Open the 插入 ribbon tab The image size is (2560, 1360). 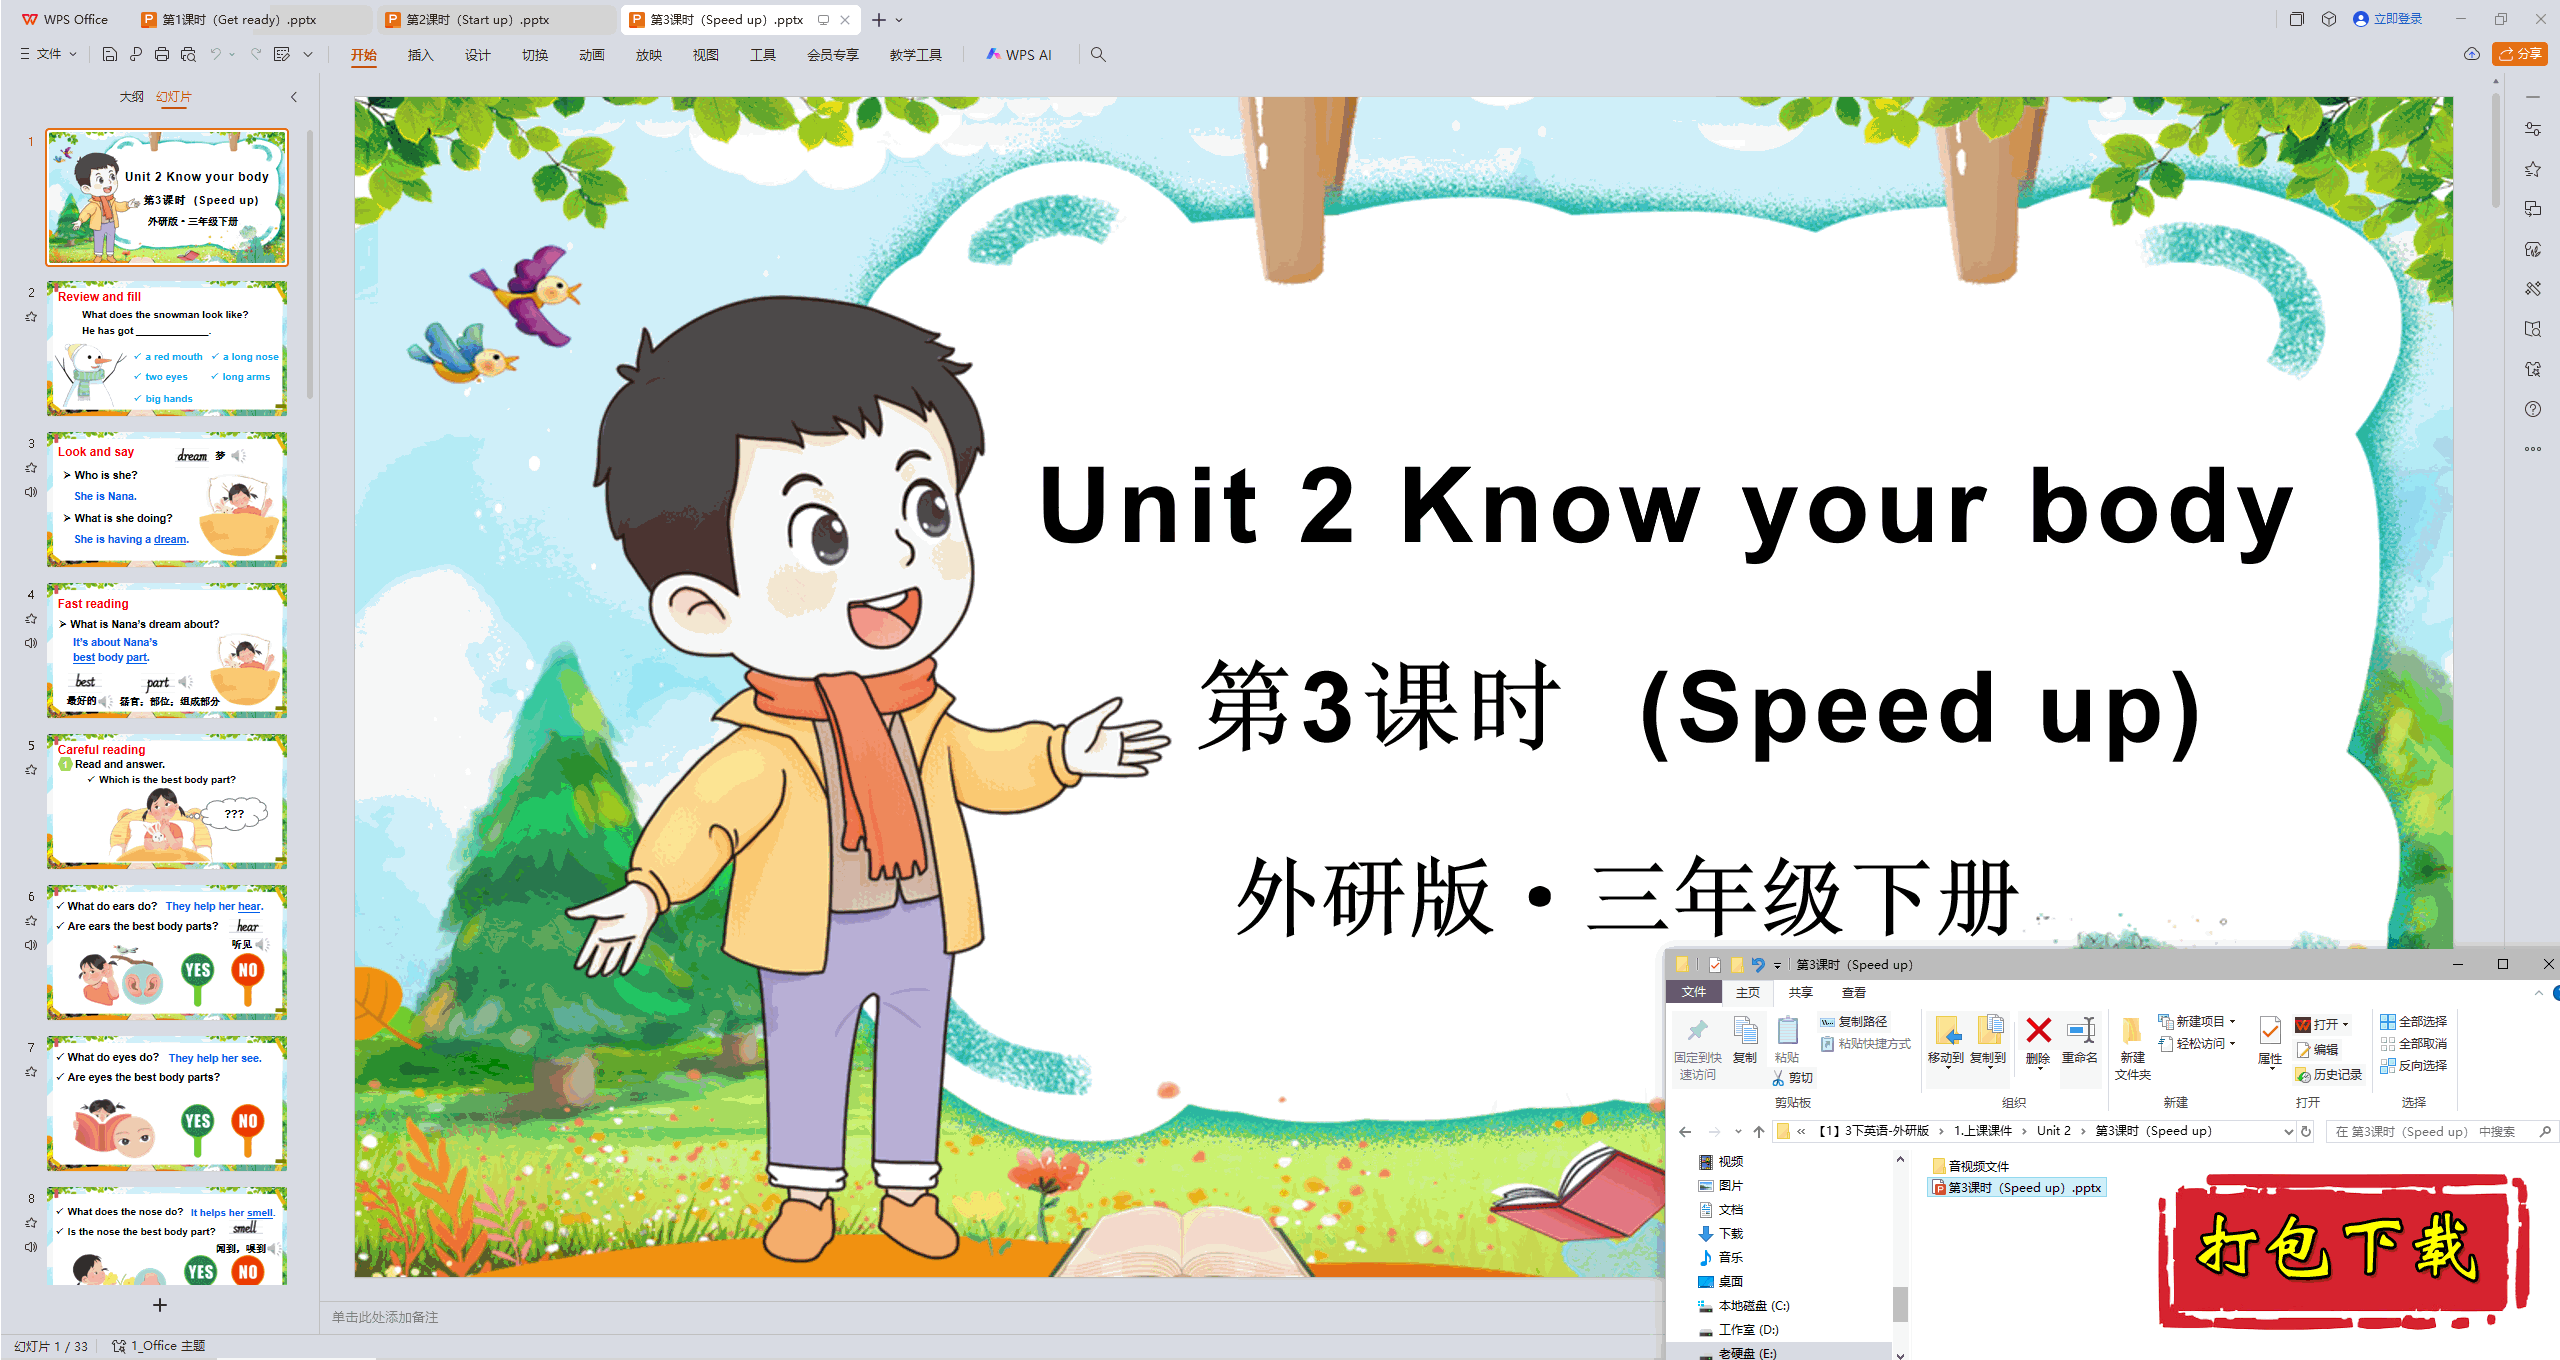420,55
